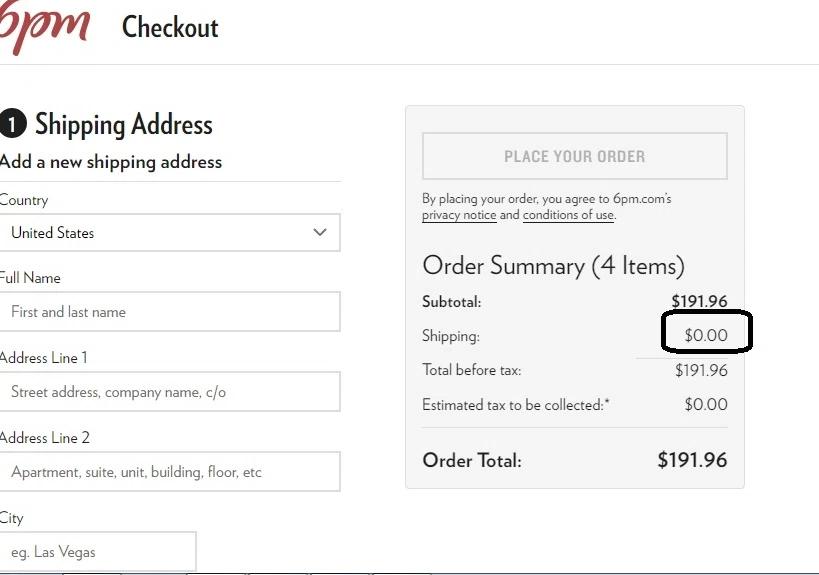Click the Order Total amount in bold
The height and width of the screenshot is (575, 819).
[x=692, y=460]
